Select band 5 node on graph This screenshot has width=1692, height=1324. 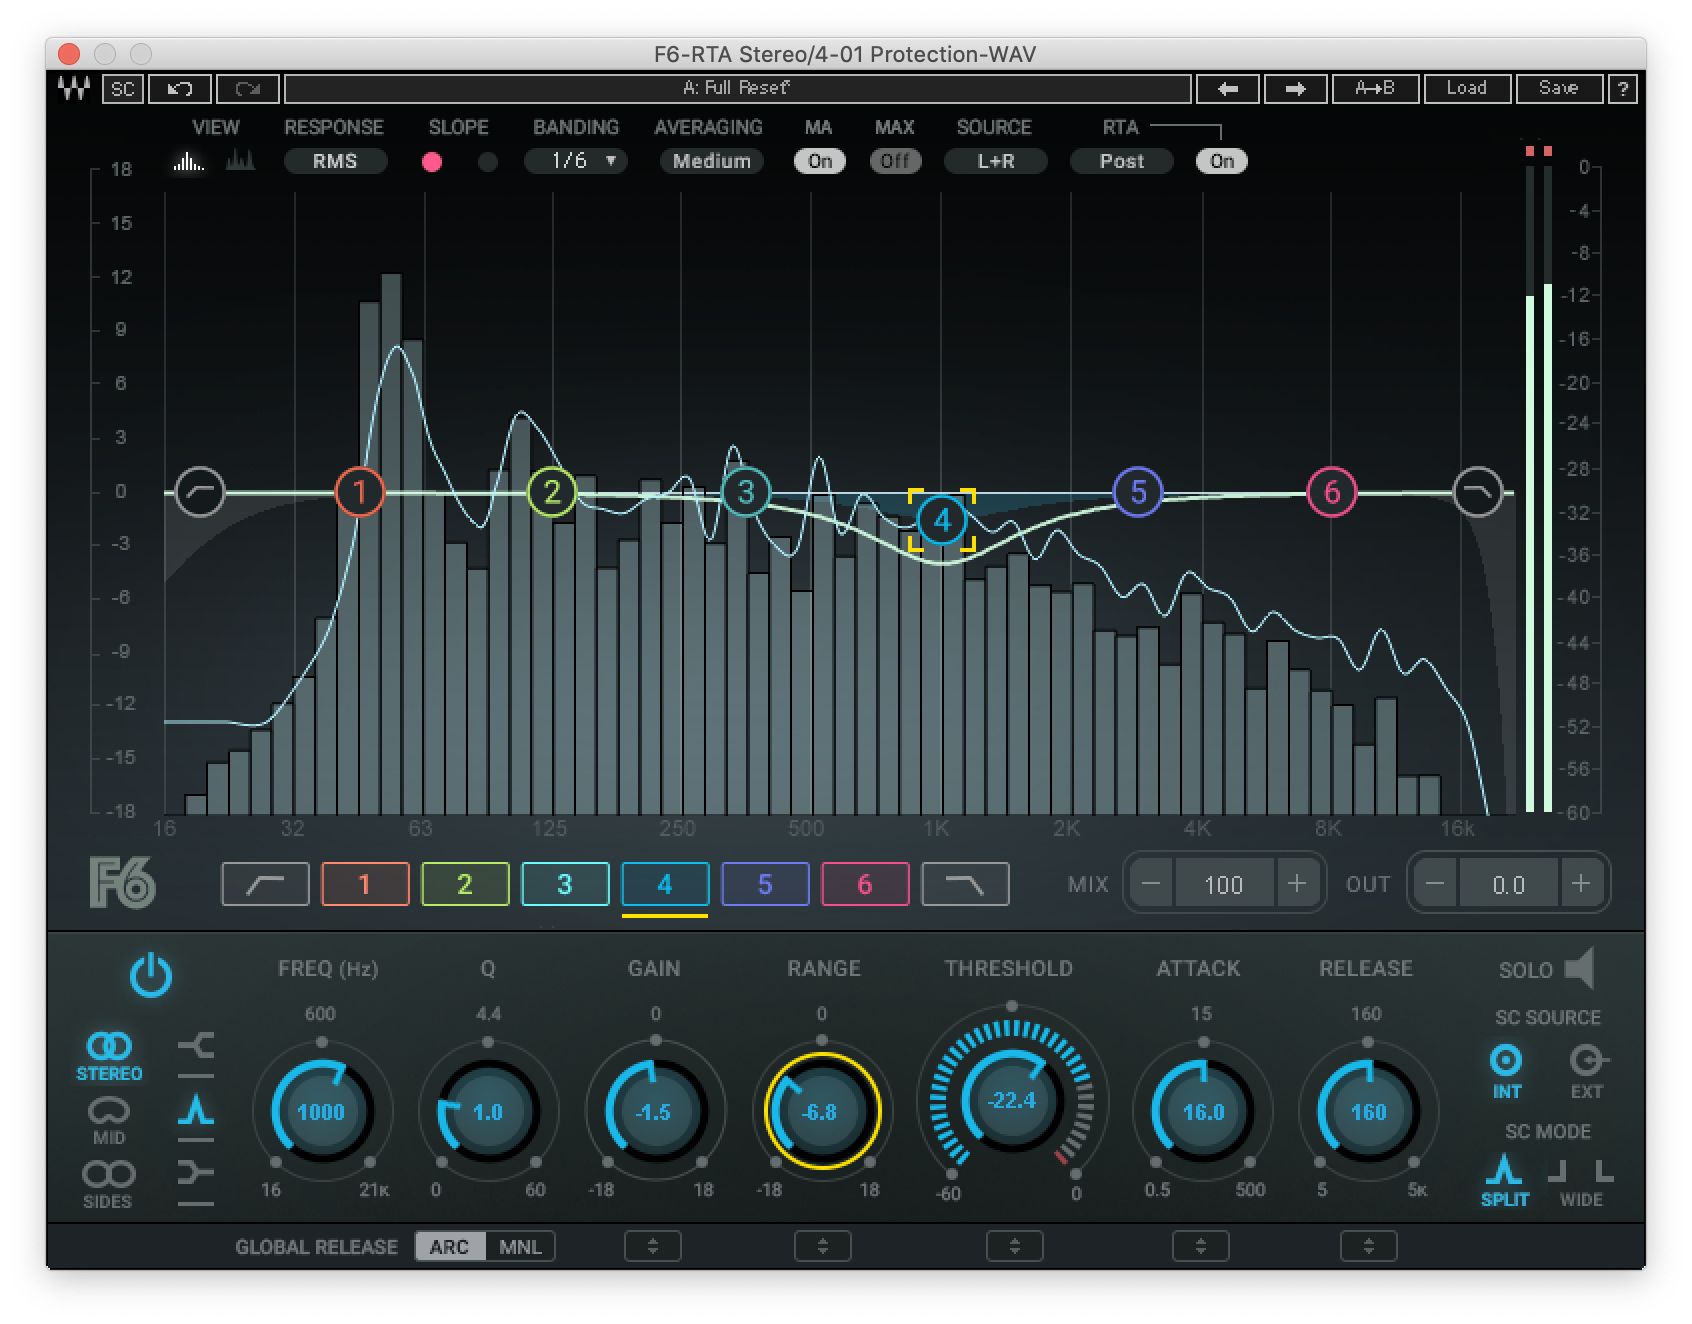[x=1138, y=491]
